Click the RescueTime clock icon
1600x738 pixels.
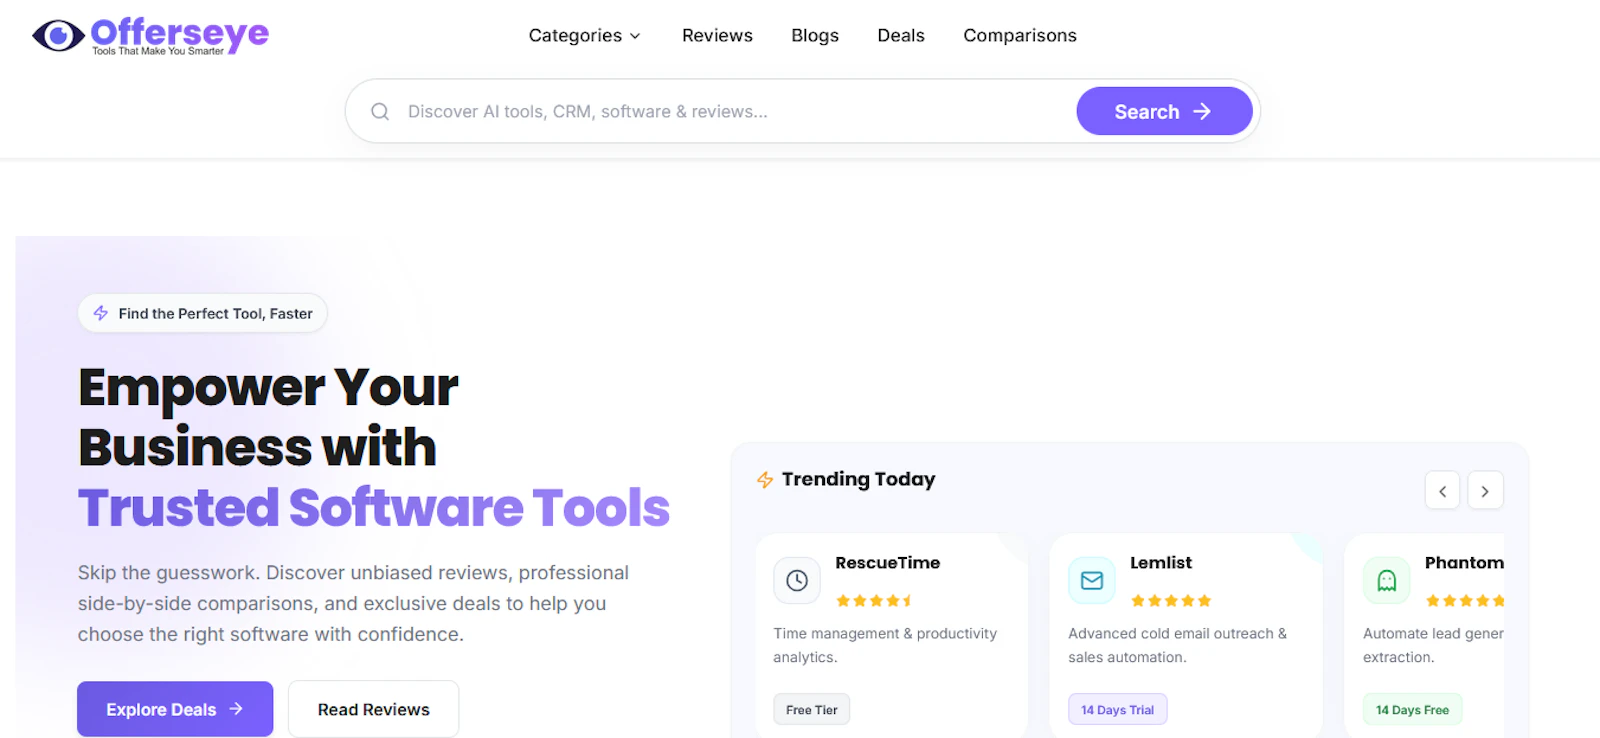point(797,580)
